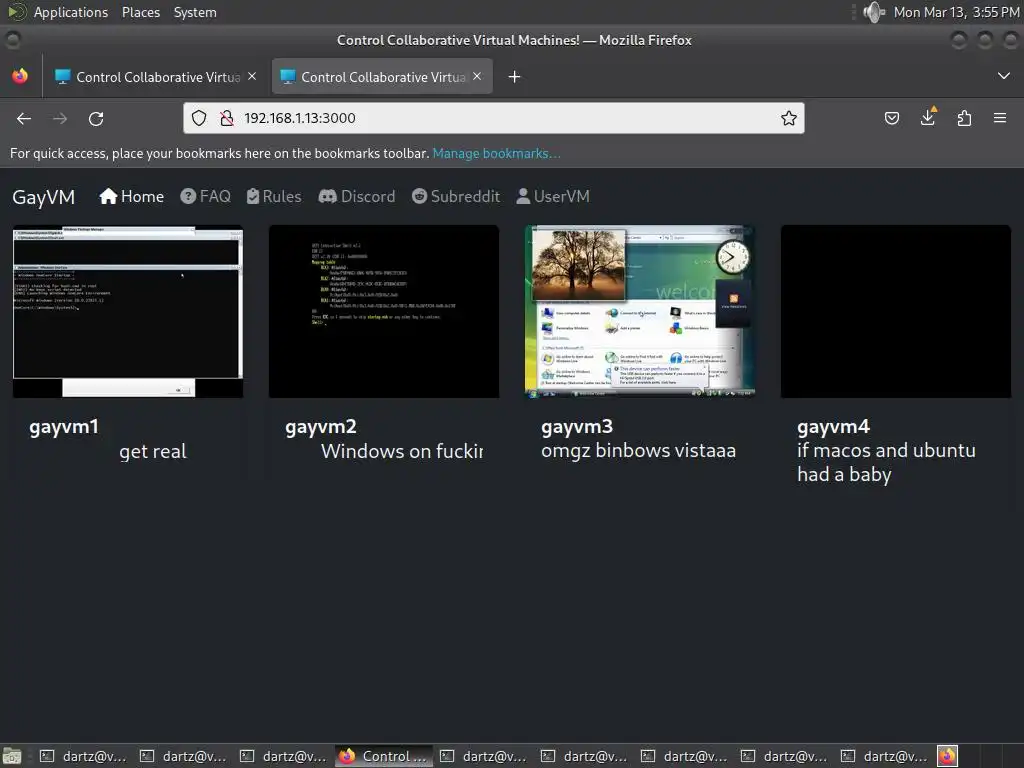Open the gayvm4 black screen thumbnail
The width and height of the screenshot is (1024, 768).
point(896,312)
